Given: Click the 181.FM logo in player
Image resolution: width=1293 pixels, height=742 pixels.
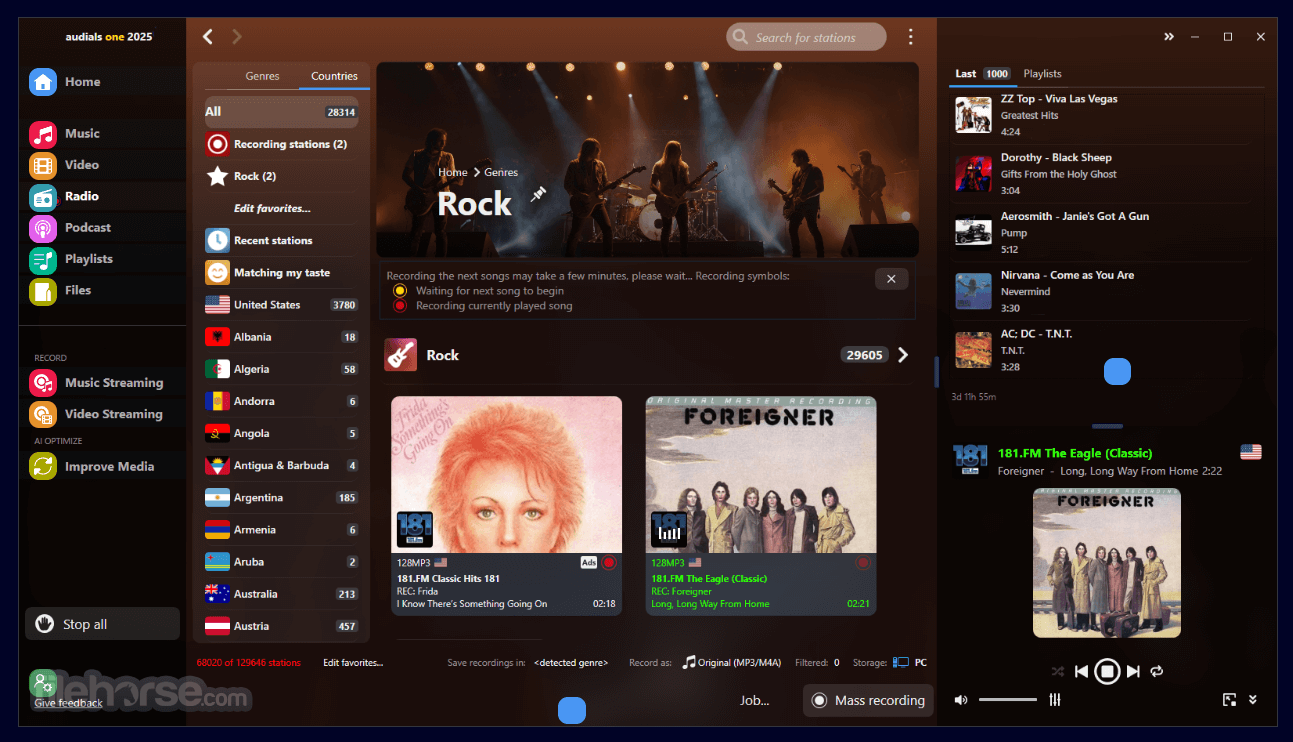Looking at the screenshot, I should (x=970, y=459).
